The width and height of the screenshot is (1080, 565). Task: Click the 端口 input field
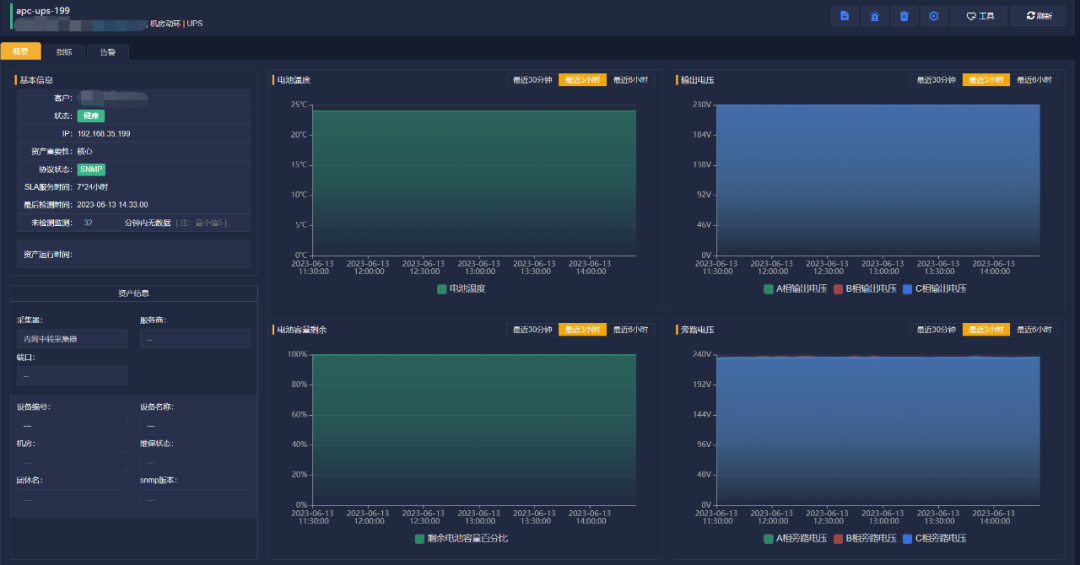click(72, 376)
